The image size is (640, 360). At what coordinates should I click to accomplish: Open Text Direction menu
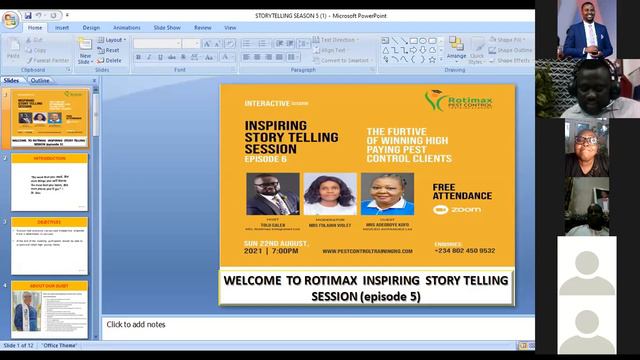[336, 40]
